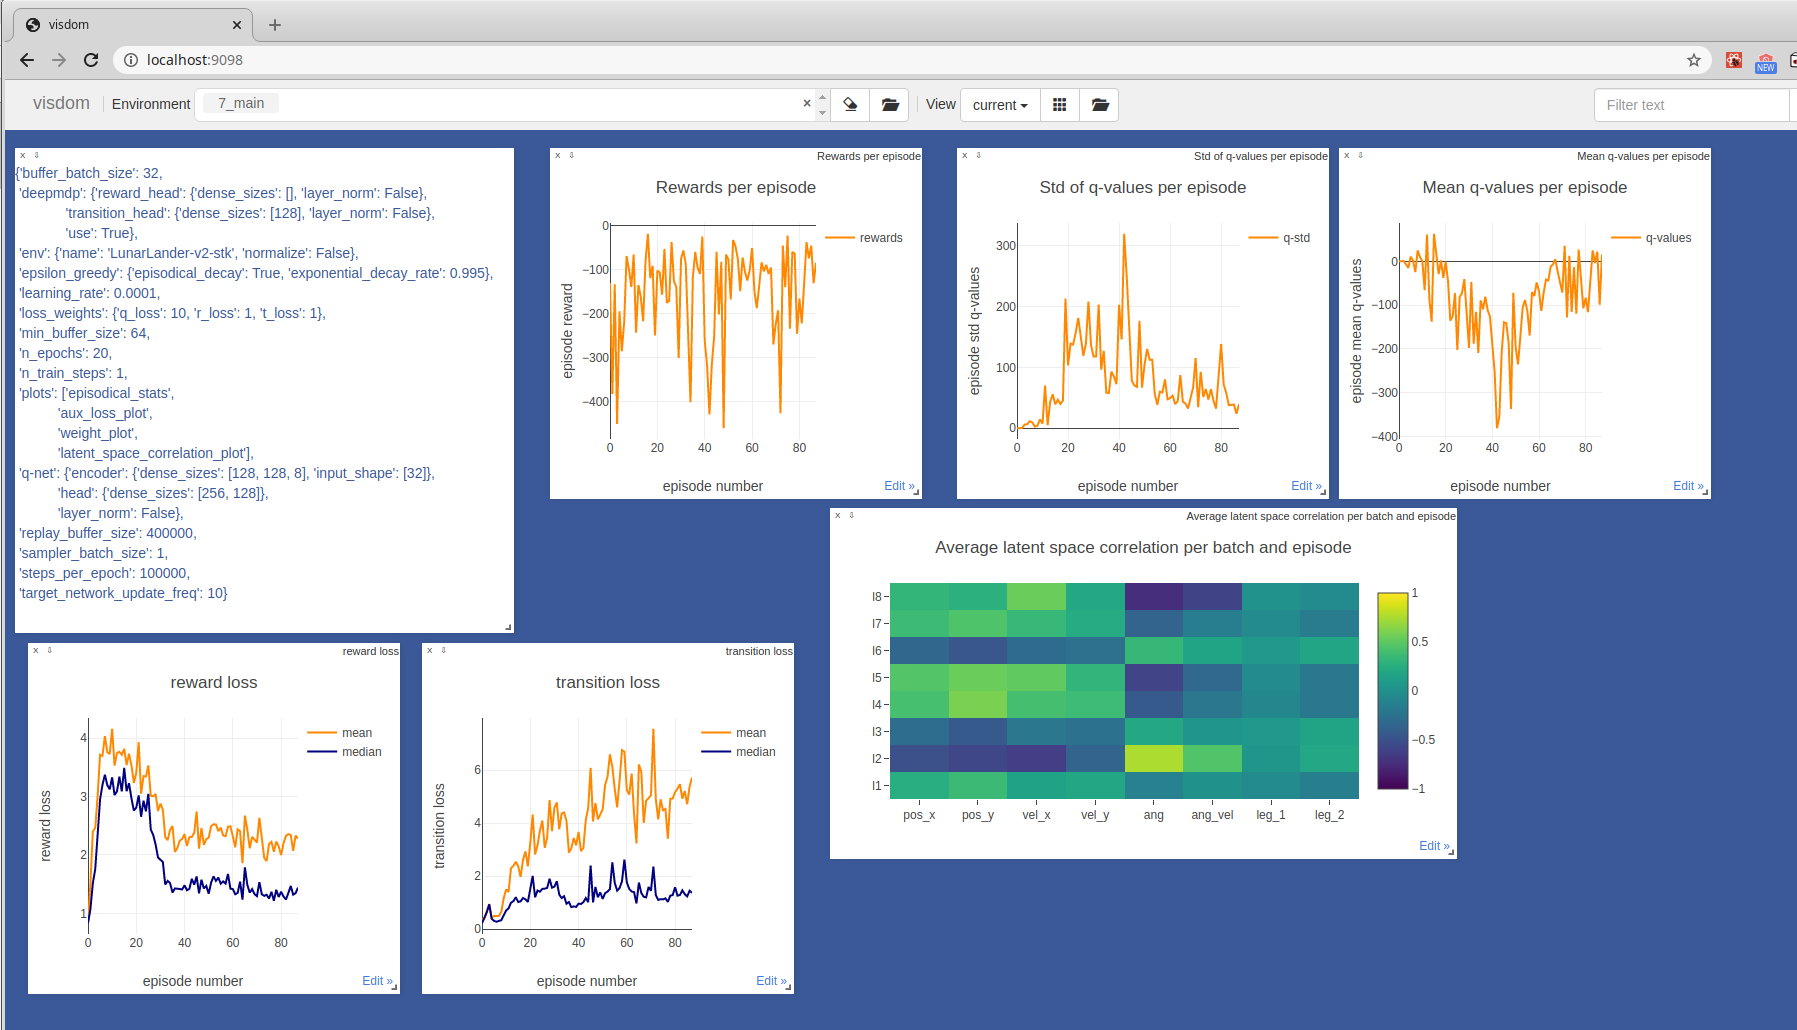Image resolution: width=1797 pixels, height=1030 pixels.
Task: Click the repack grid icon
Action: point(1059,104)
